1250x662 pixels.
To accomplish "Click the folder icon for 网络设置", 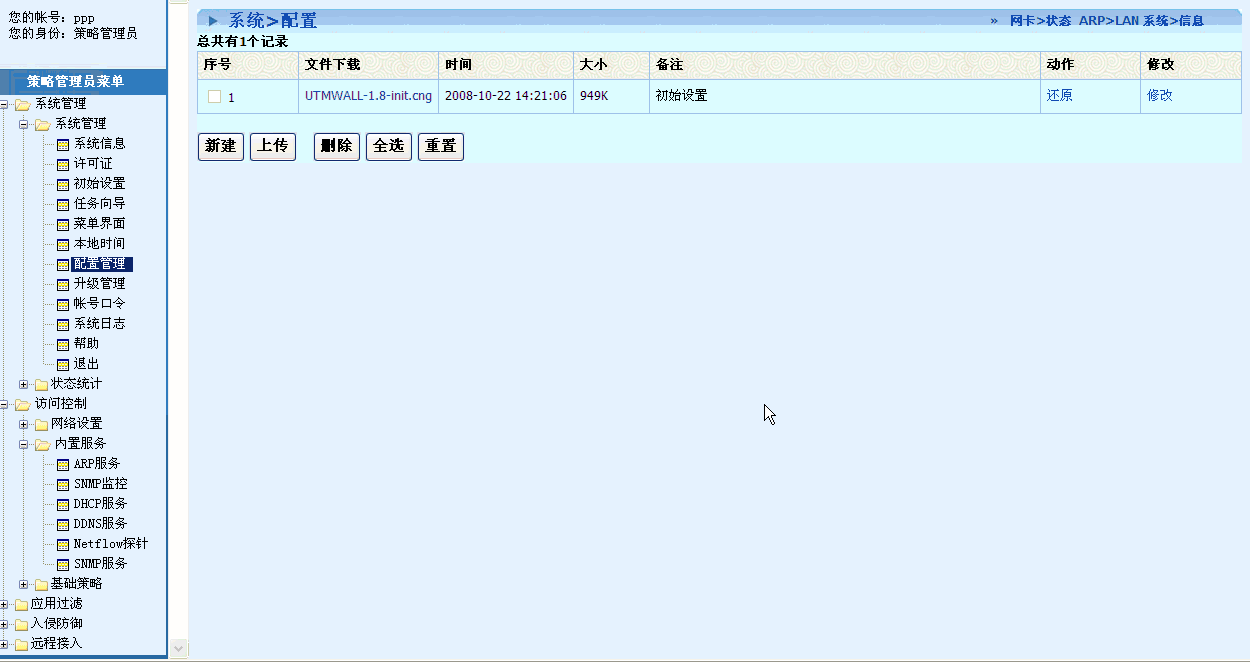I will click(41, 424).
